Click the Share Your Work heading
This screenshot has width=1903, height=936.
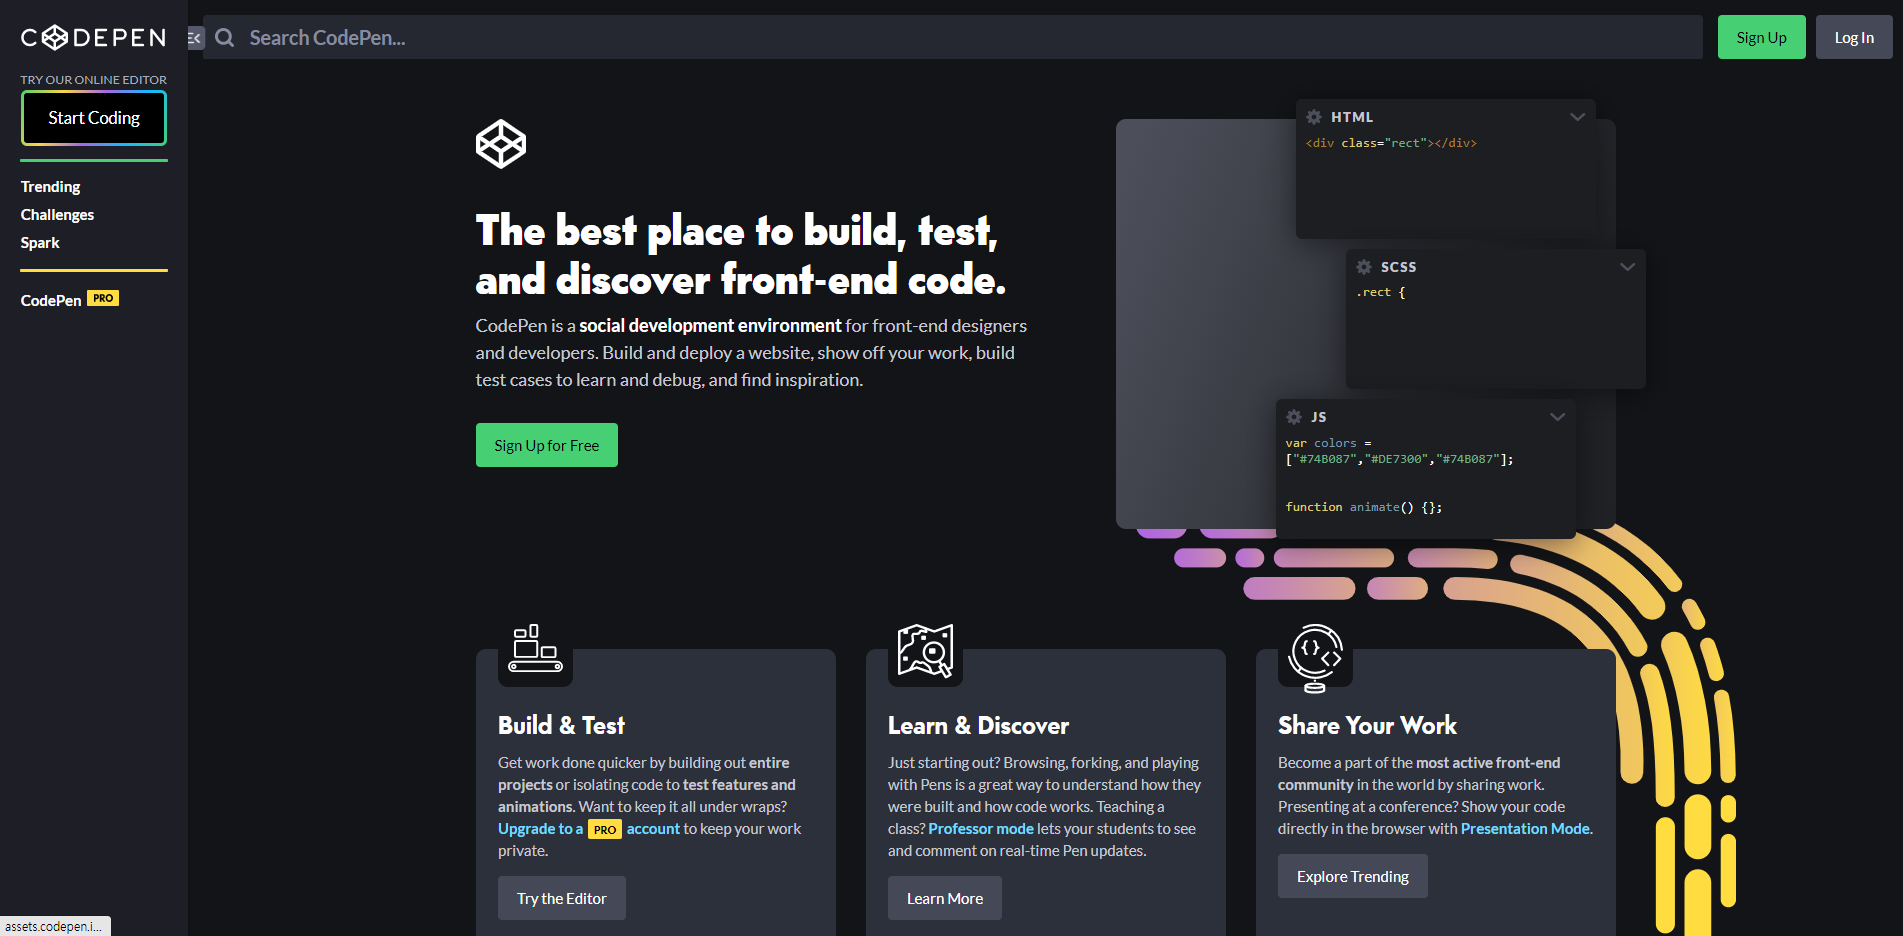1367,726
